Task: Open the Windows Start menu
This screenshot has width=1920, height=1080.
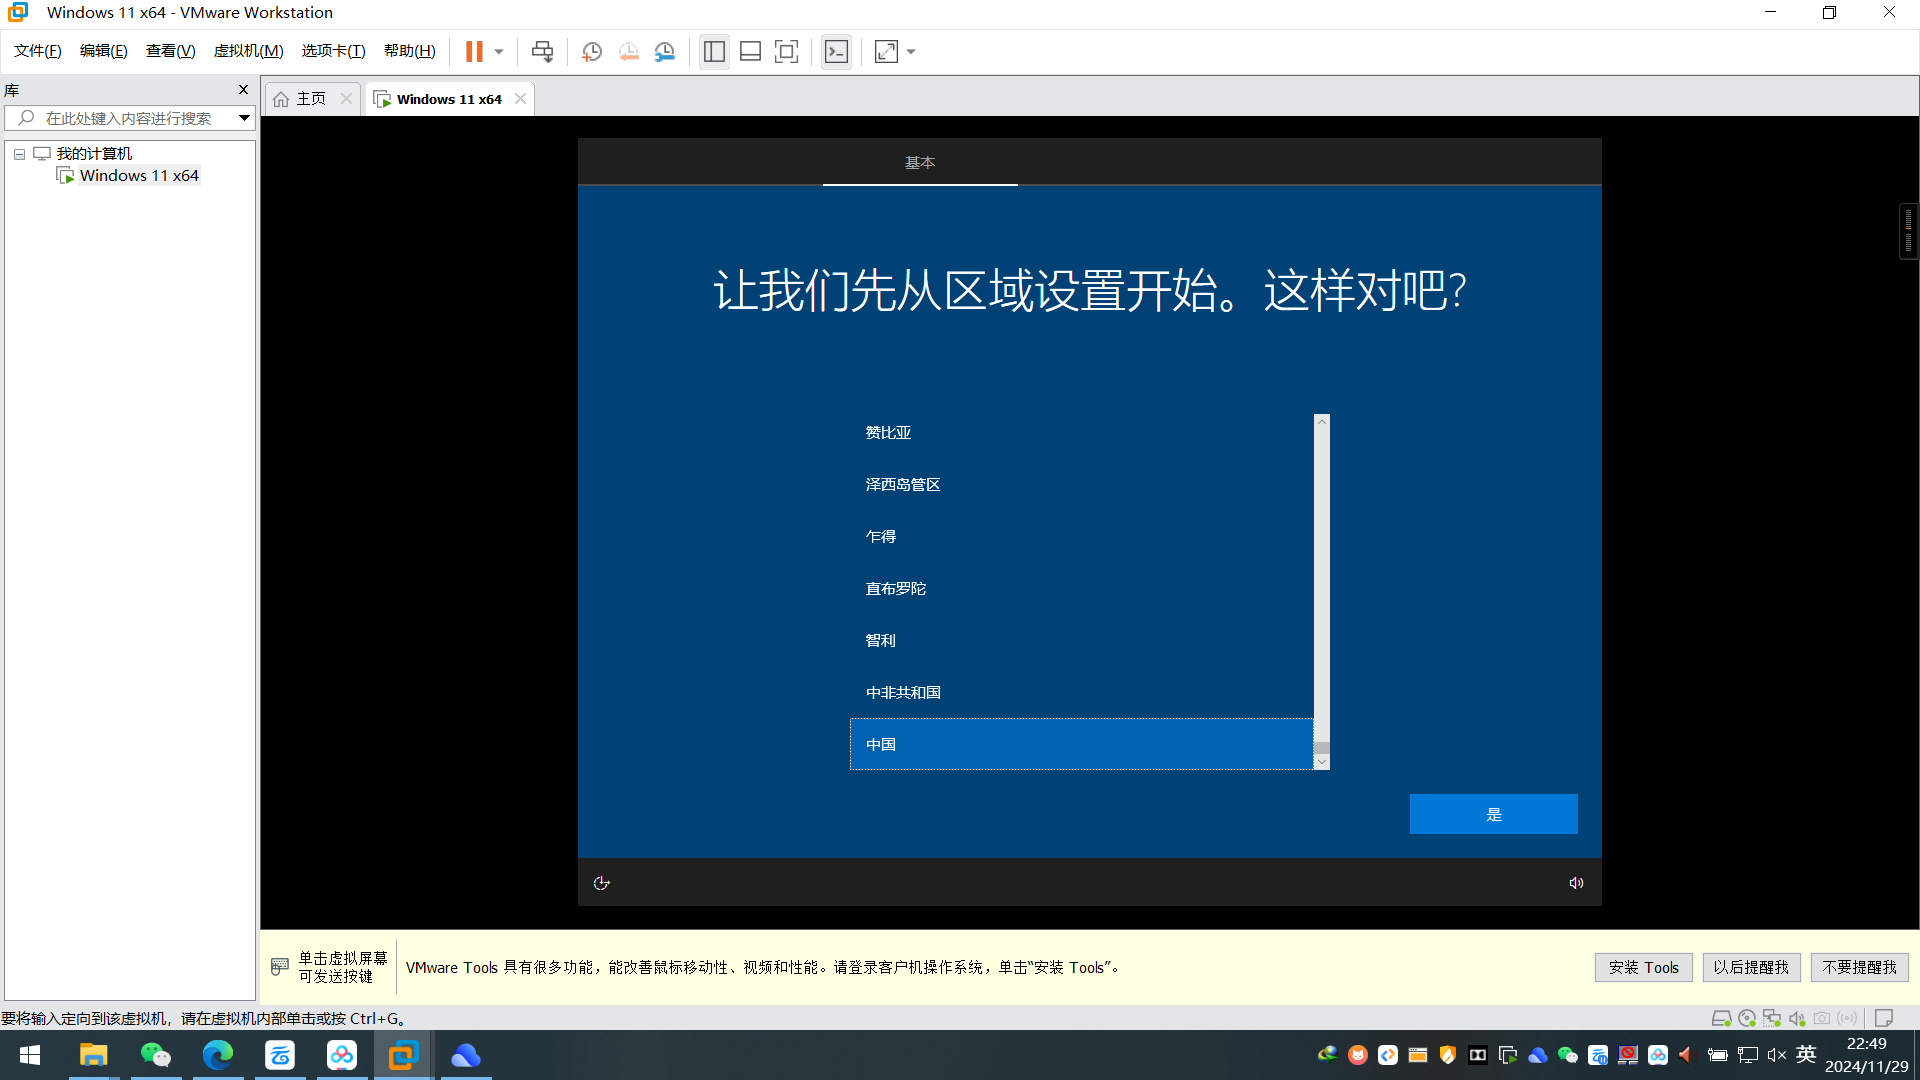Action: pos(30,1055)
